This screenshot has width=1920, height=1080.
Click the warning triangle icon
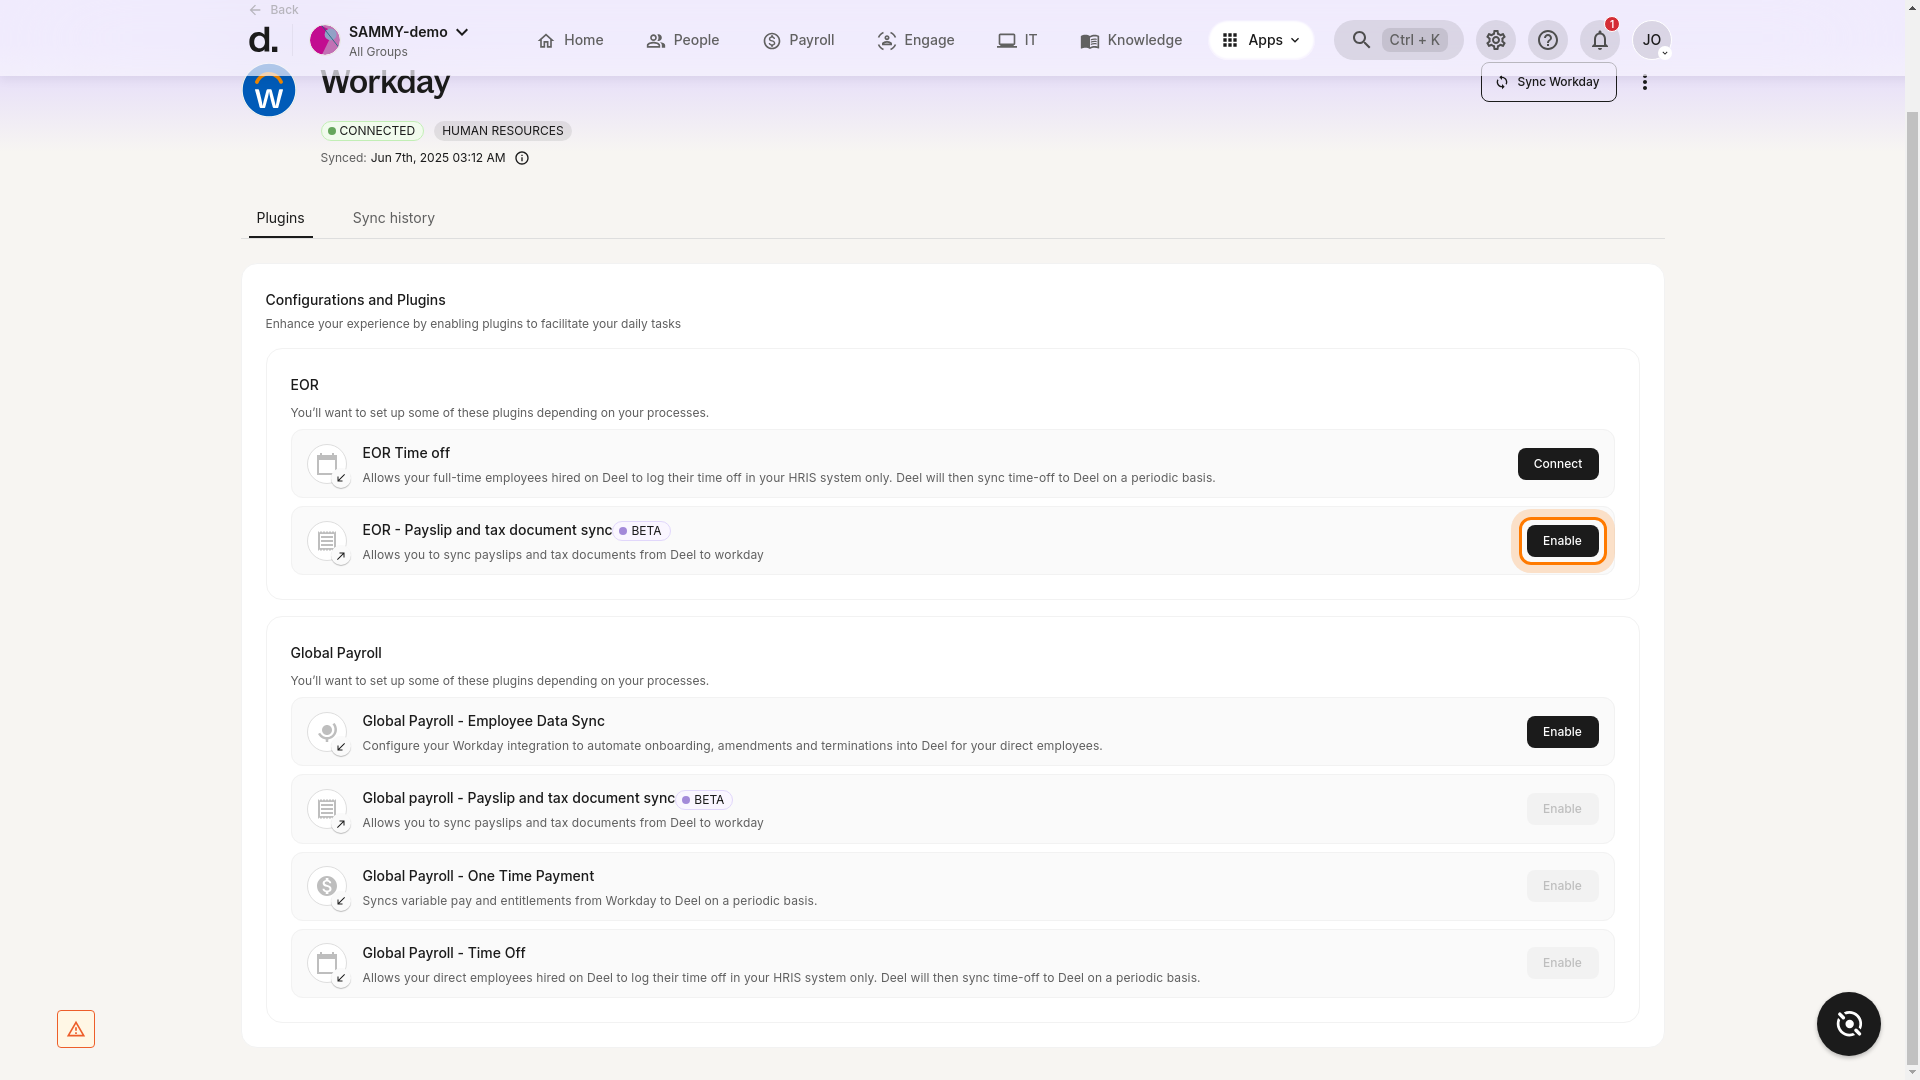(x=76, y=1029)
